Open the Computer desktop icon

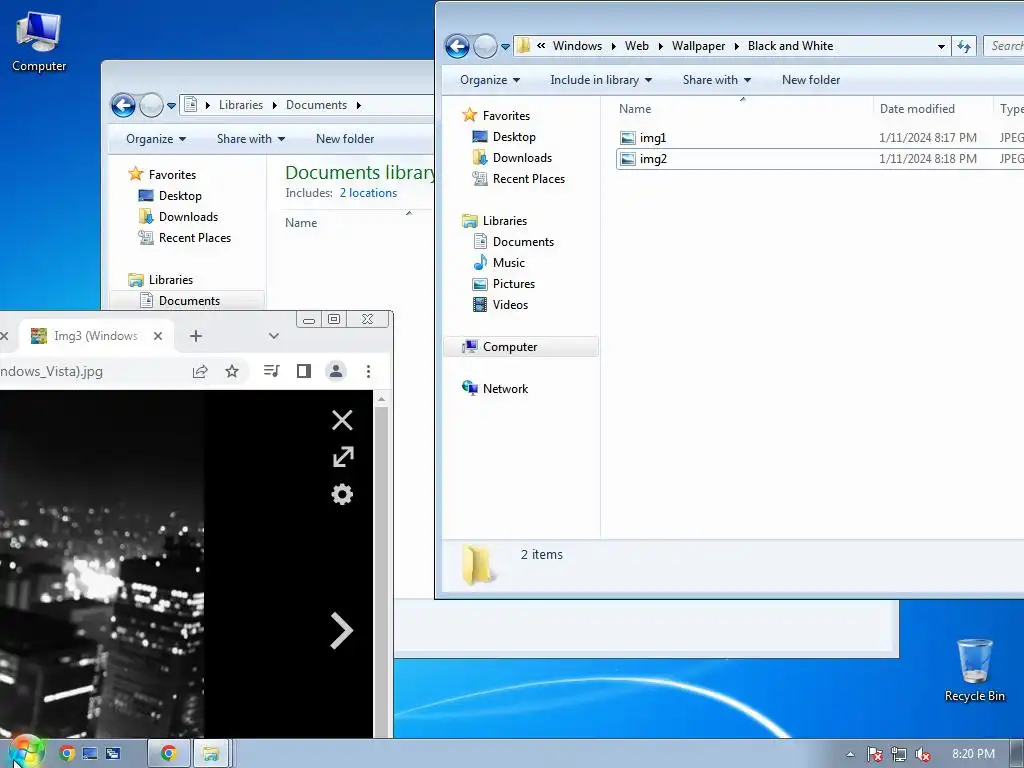coord(39,41)
